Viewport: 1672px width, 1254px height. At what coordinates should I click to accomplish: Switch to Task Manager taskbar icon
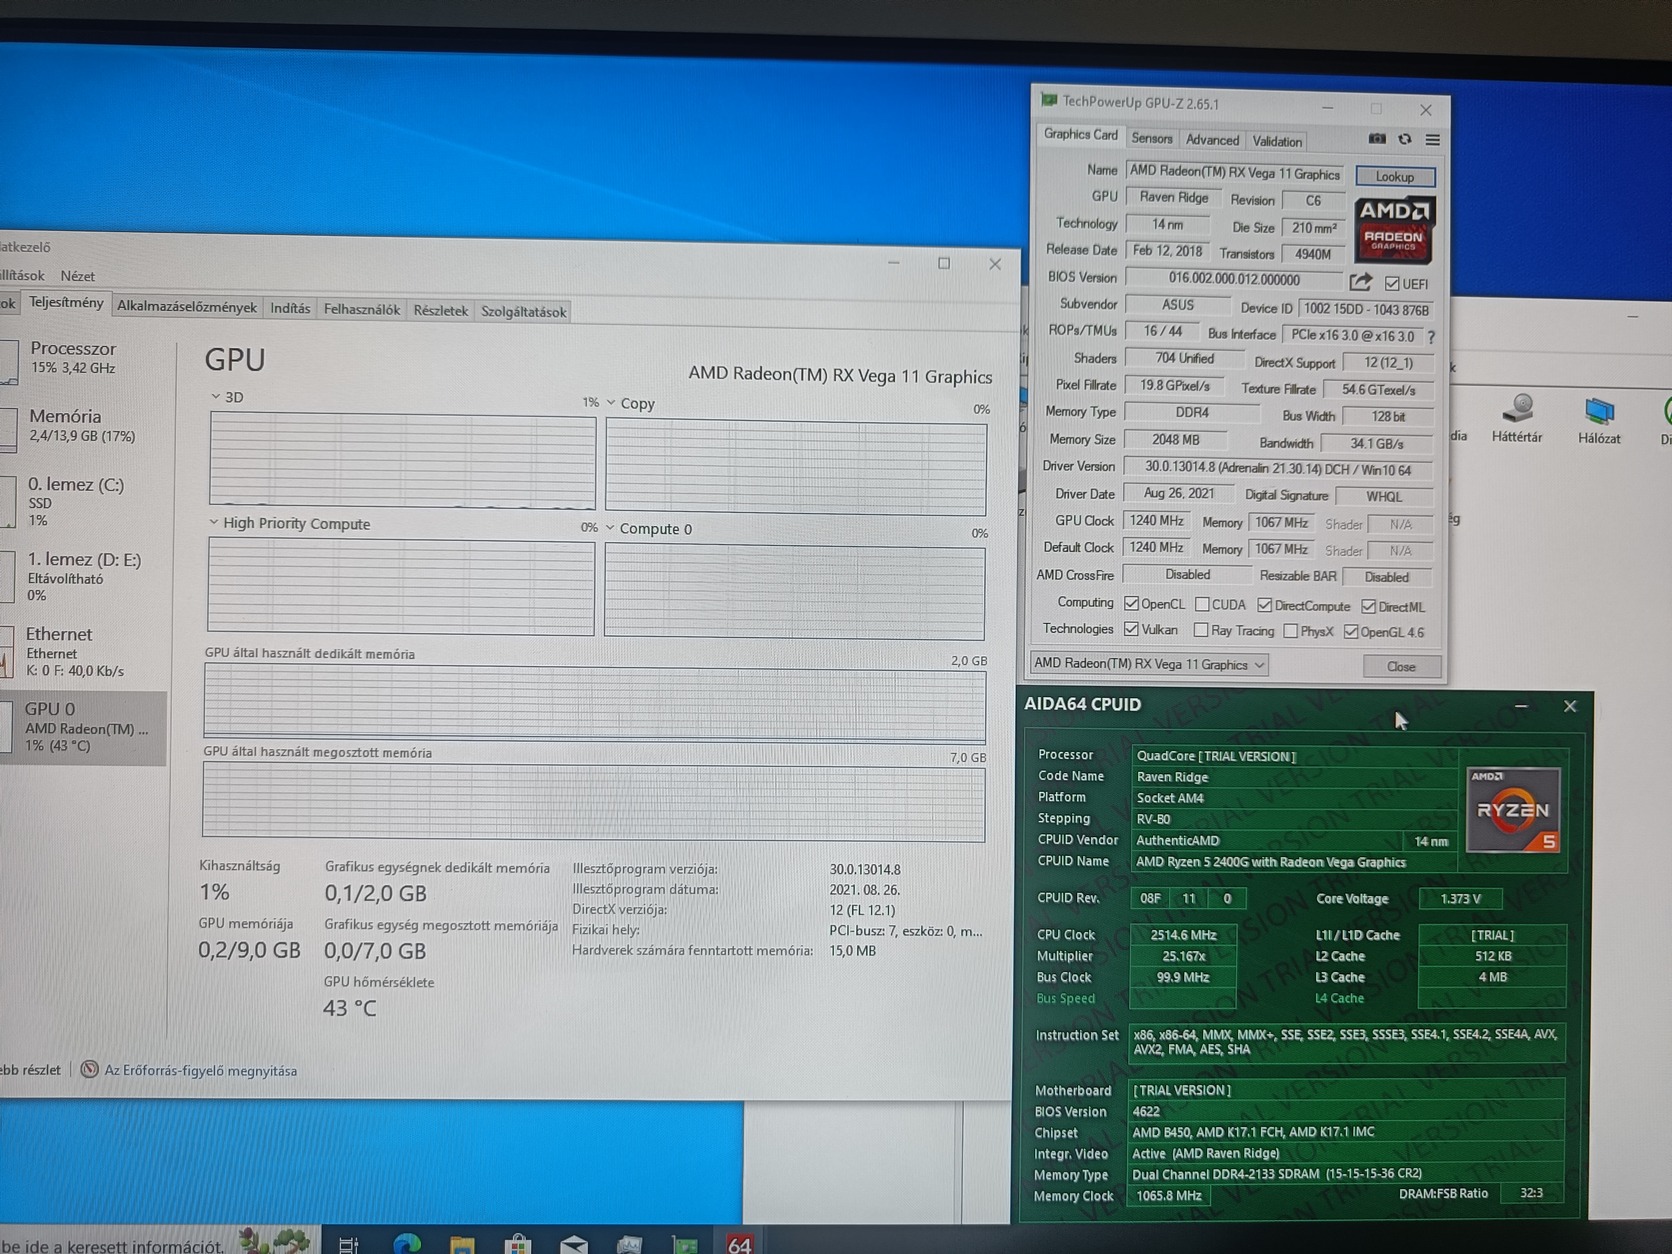pos(629,1244)
